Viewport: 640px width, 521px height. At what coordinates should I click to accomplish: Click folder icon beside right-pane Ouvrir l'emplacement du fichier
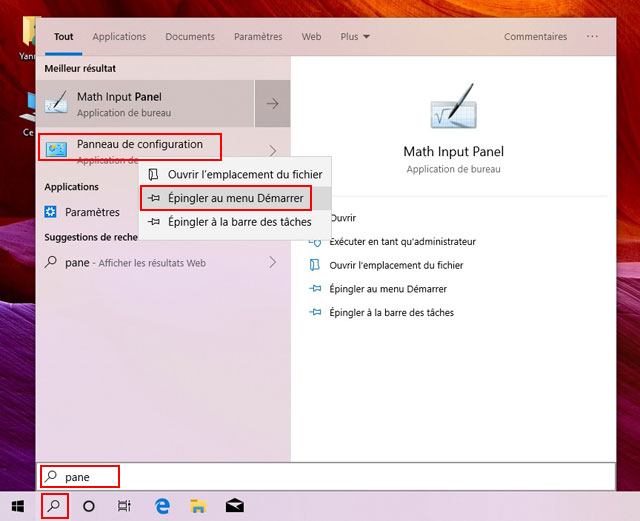point(315,265)
